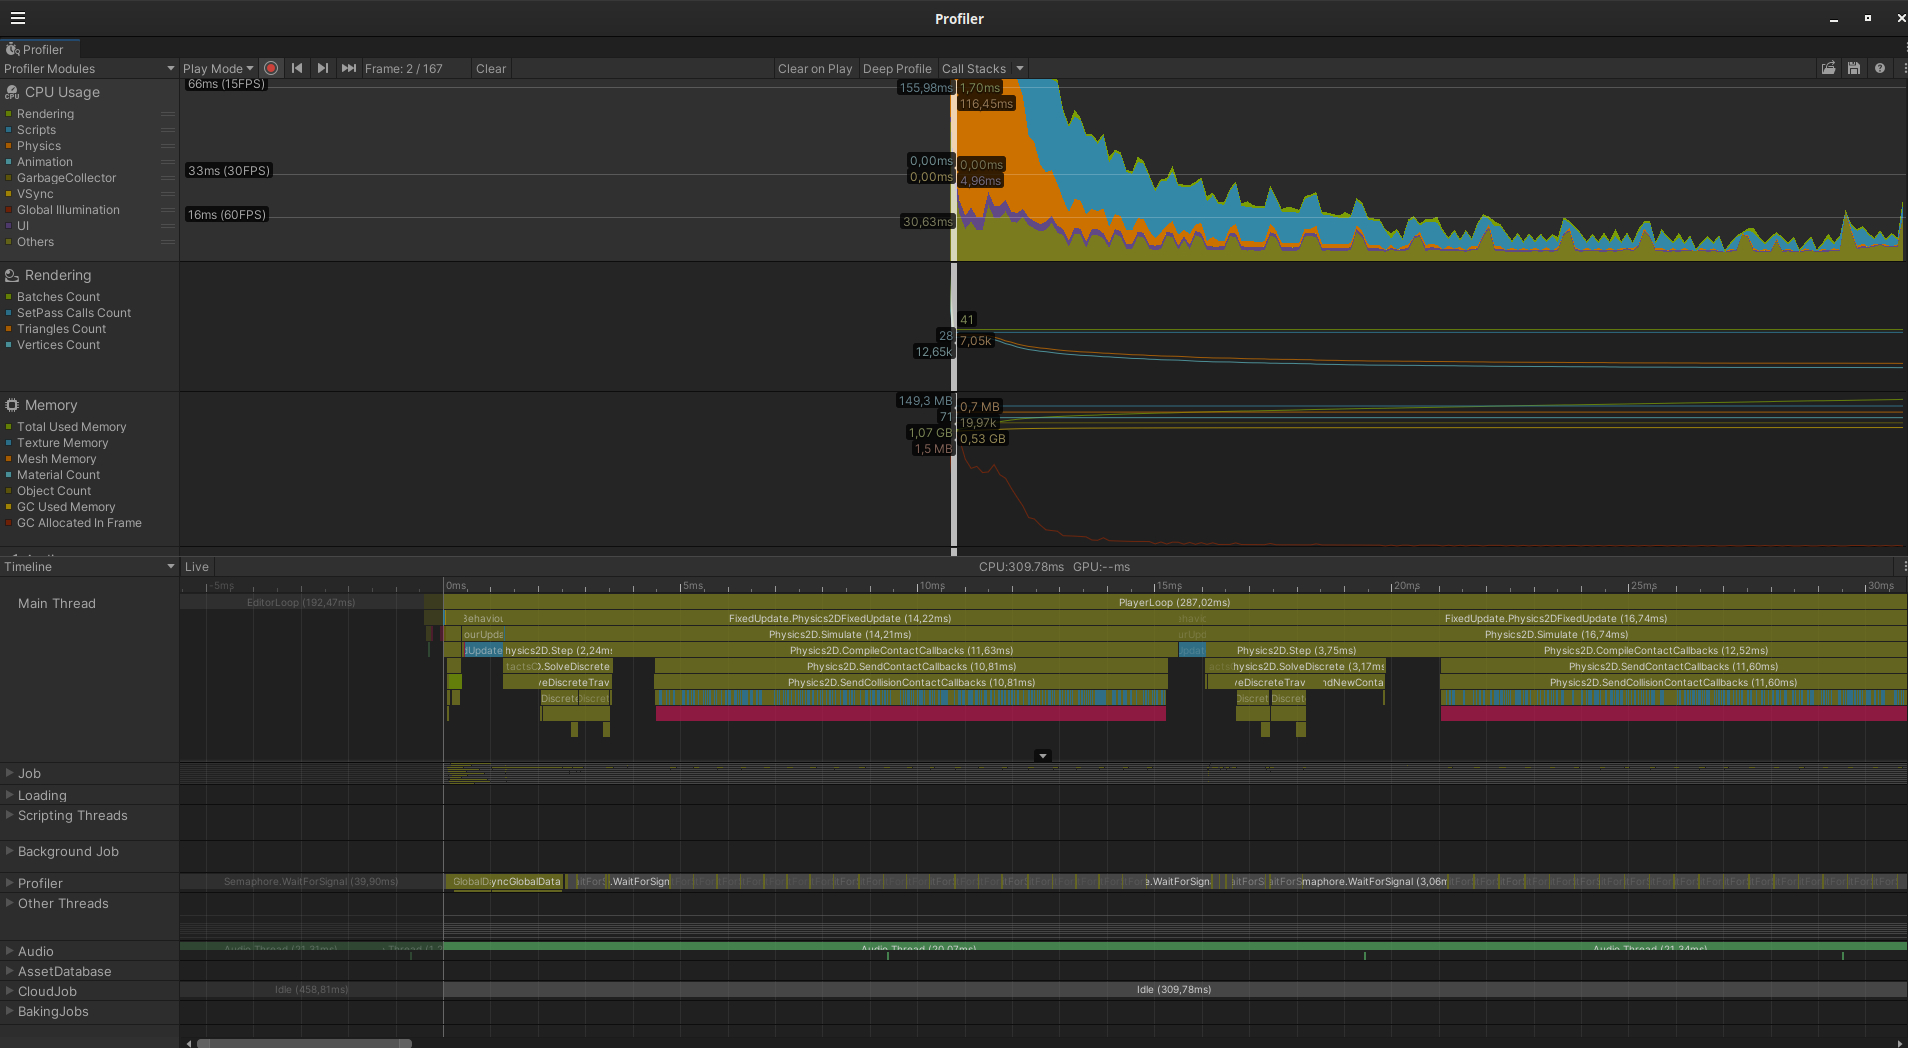Toggle the Rendering series in CPU Usage
The image size is (1908, 1048).
[45, 114]
